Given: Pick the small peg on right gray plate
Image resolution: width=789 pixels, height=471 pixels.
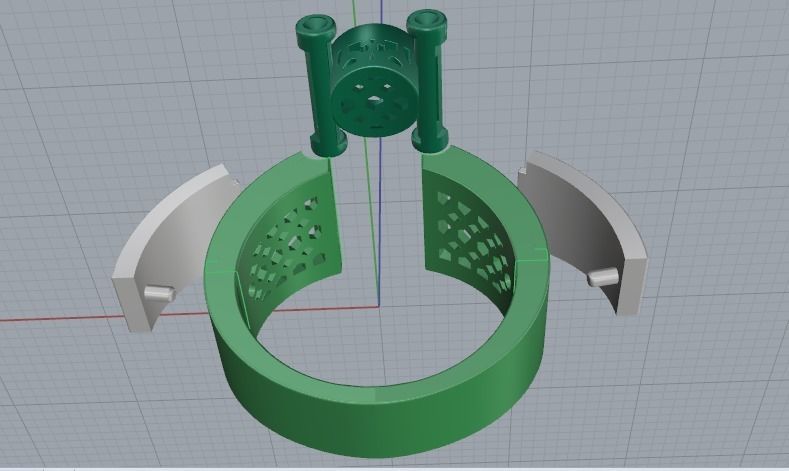Looking at the screenshot, I should pos(602,277).
